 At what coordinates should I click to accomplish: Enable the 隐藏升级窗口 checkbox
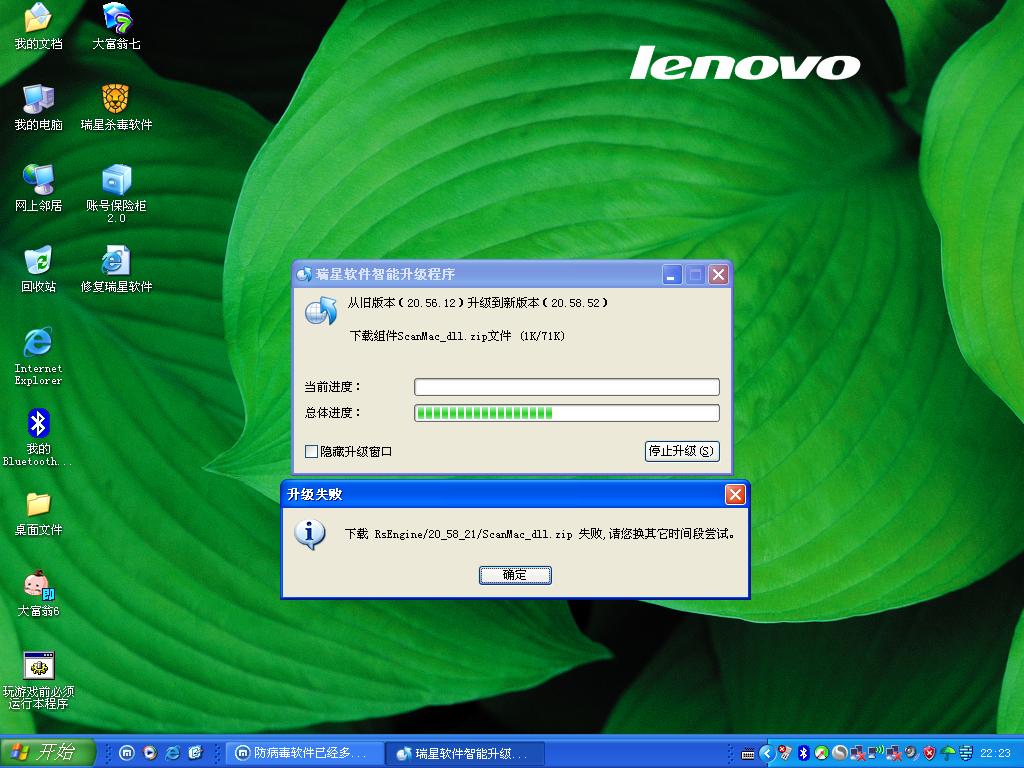point(312,452)
